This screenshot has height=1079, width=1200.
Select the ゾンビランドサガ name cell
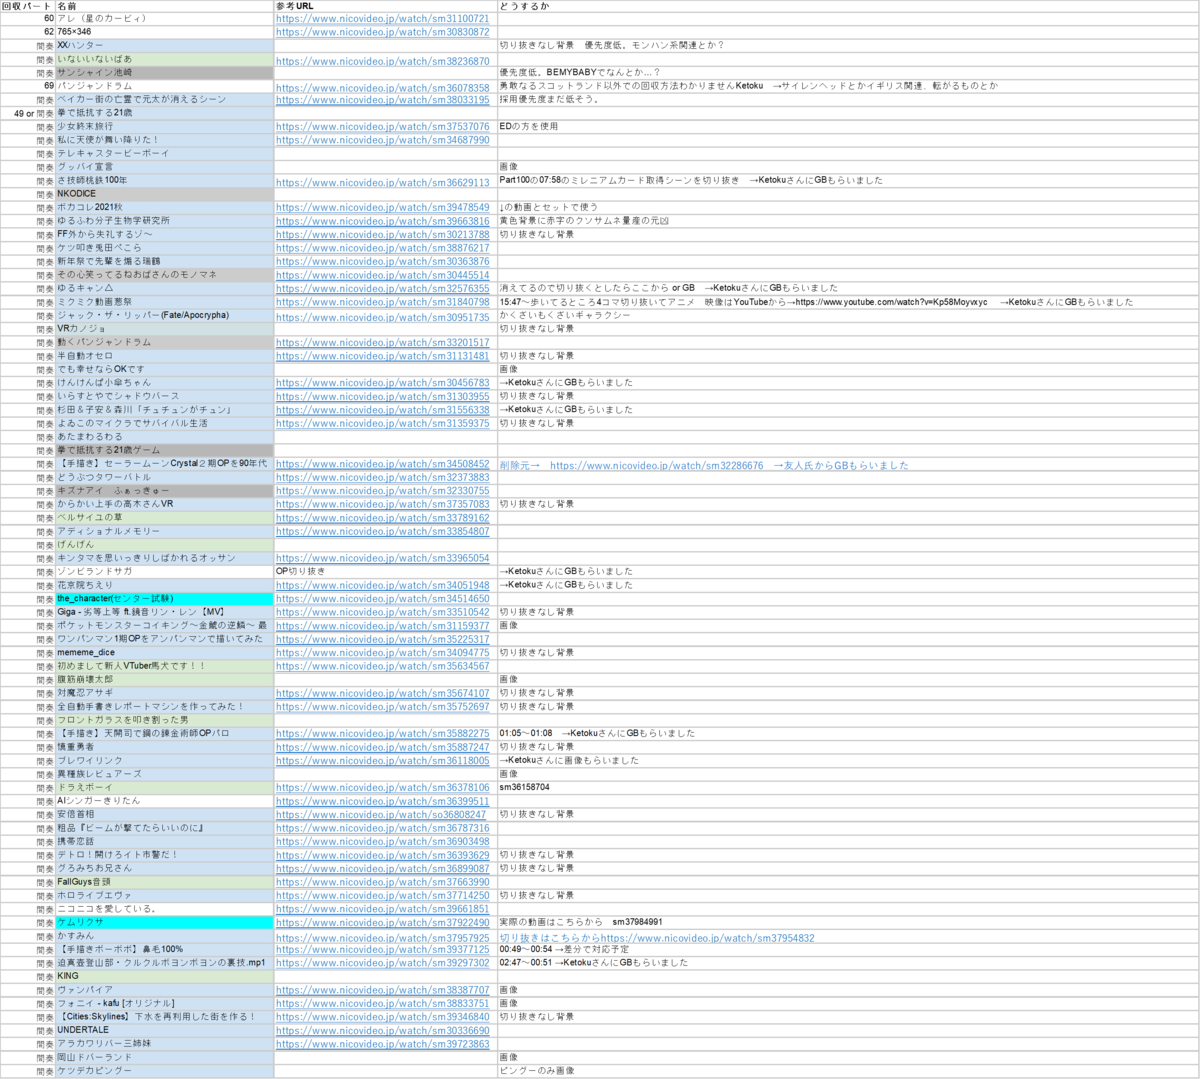(164, 572)
